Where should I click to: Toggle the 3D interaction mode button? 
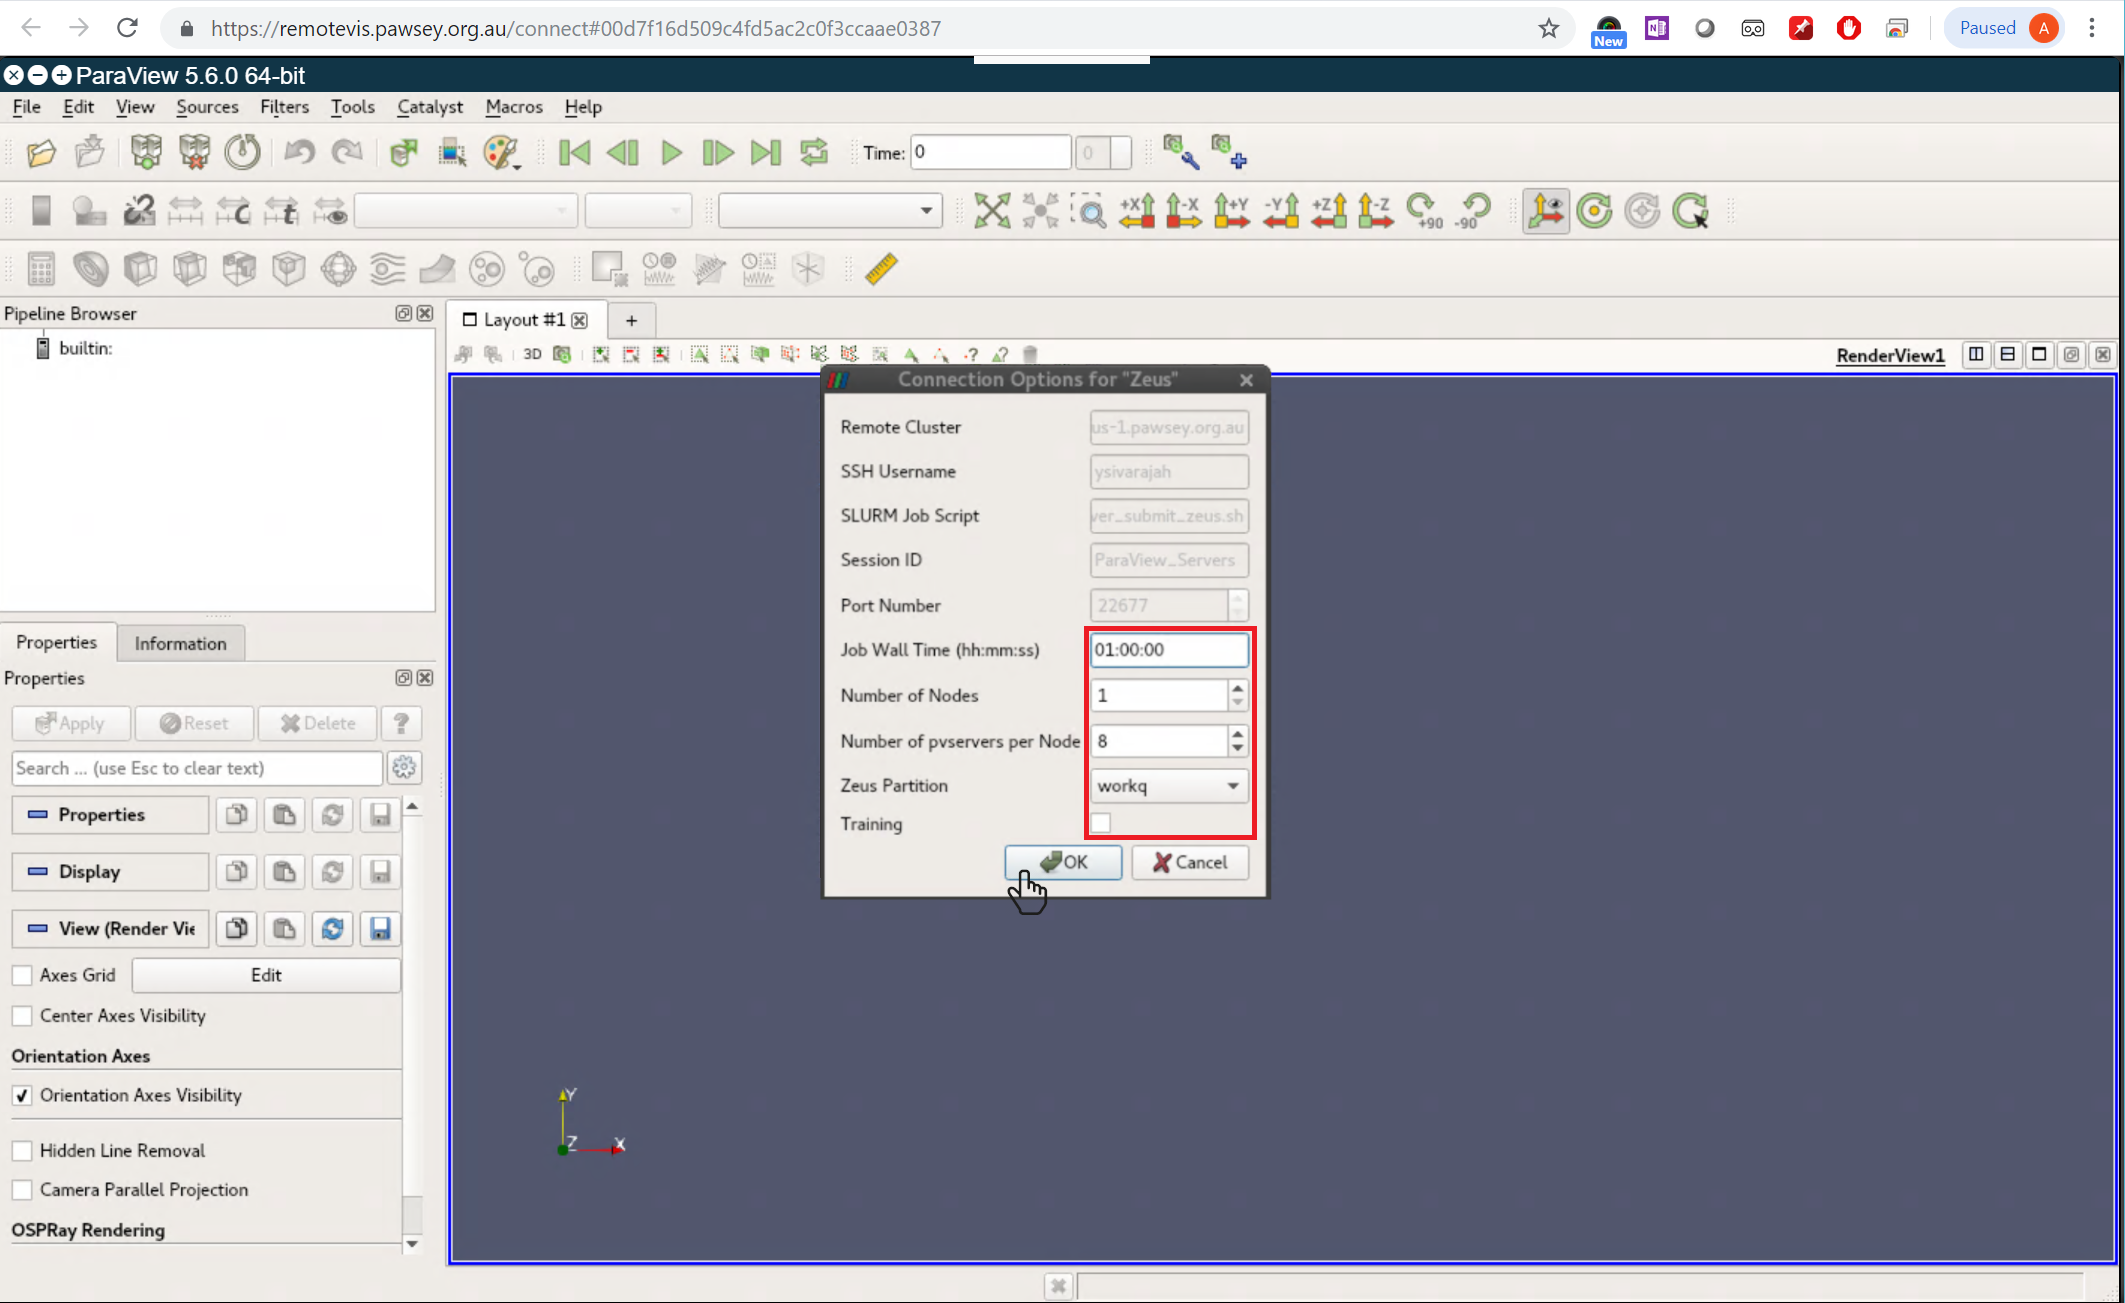(x=532, y=354)
